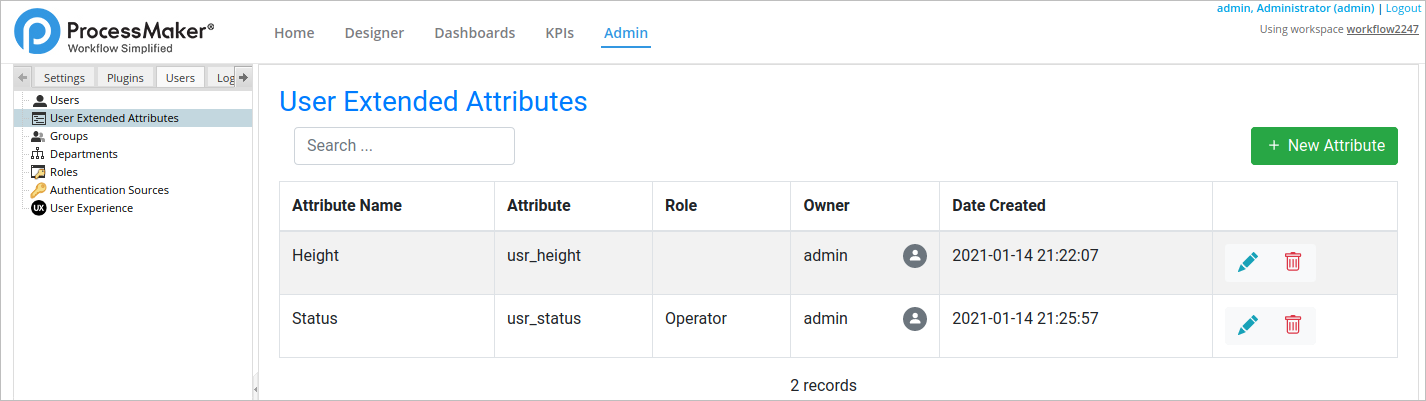Open User Experience in the sidebar

pos(91,208)
